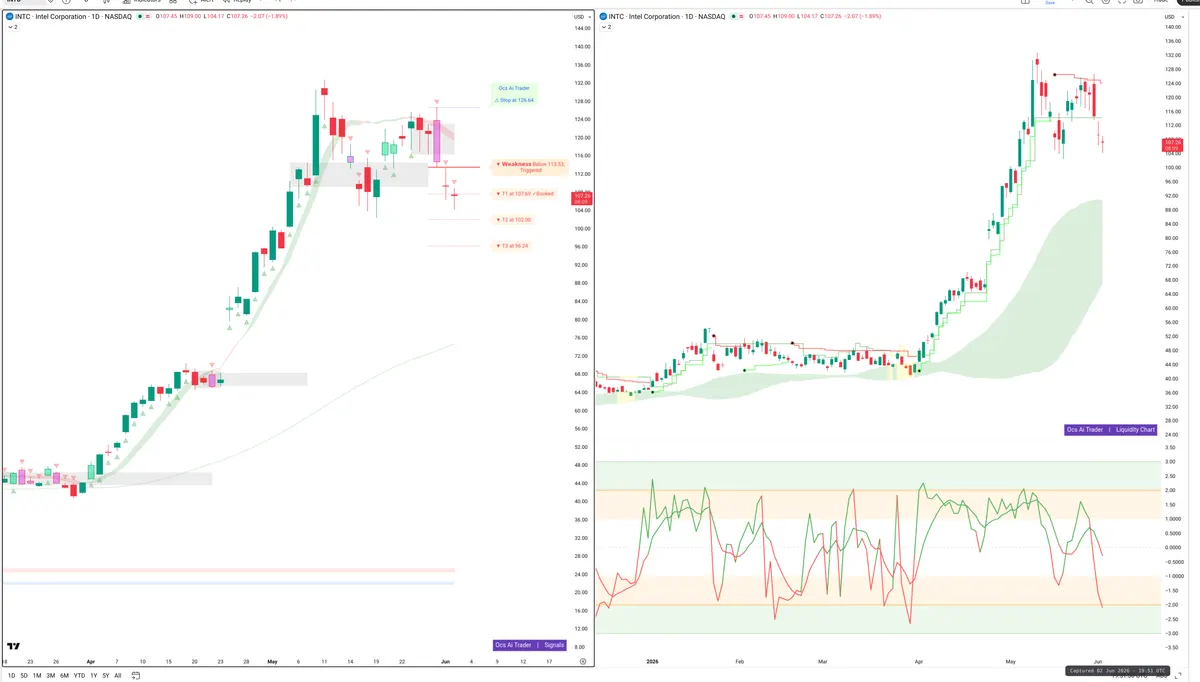The image size is (1200, 682).
Task: Click the 'T2 at 102.90' target label
Action: 513,219
